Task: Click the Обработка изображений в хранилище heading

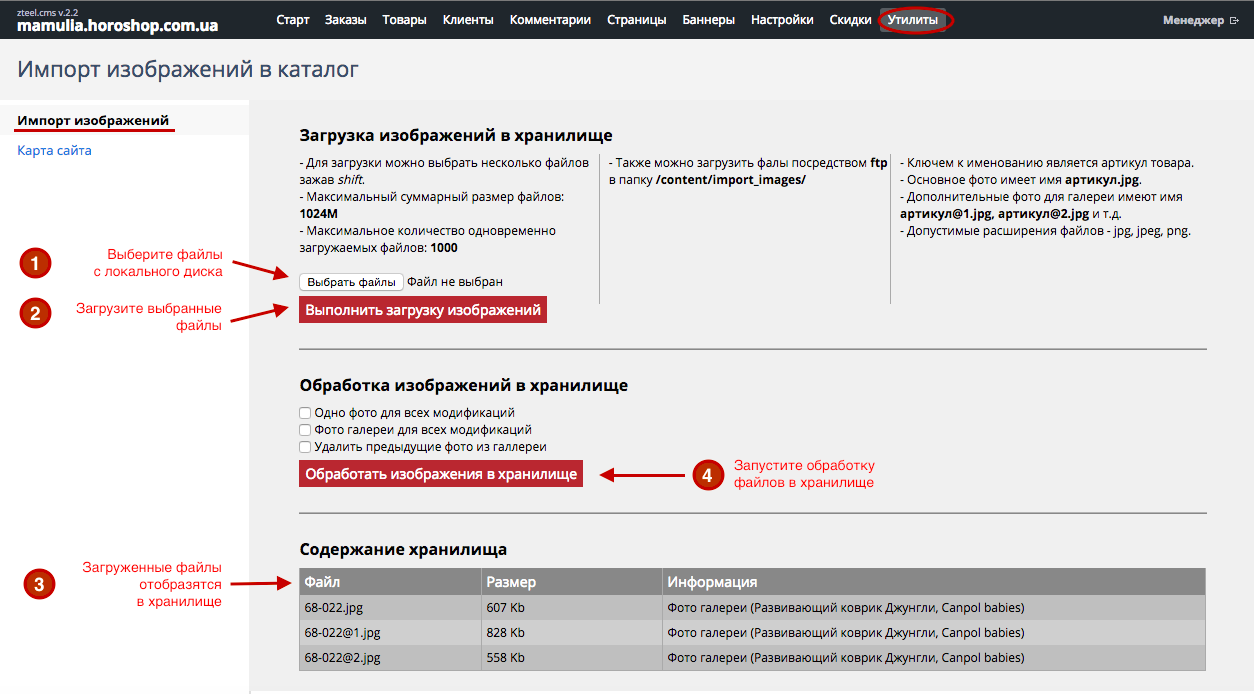Action: click(x=464, y=385)
